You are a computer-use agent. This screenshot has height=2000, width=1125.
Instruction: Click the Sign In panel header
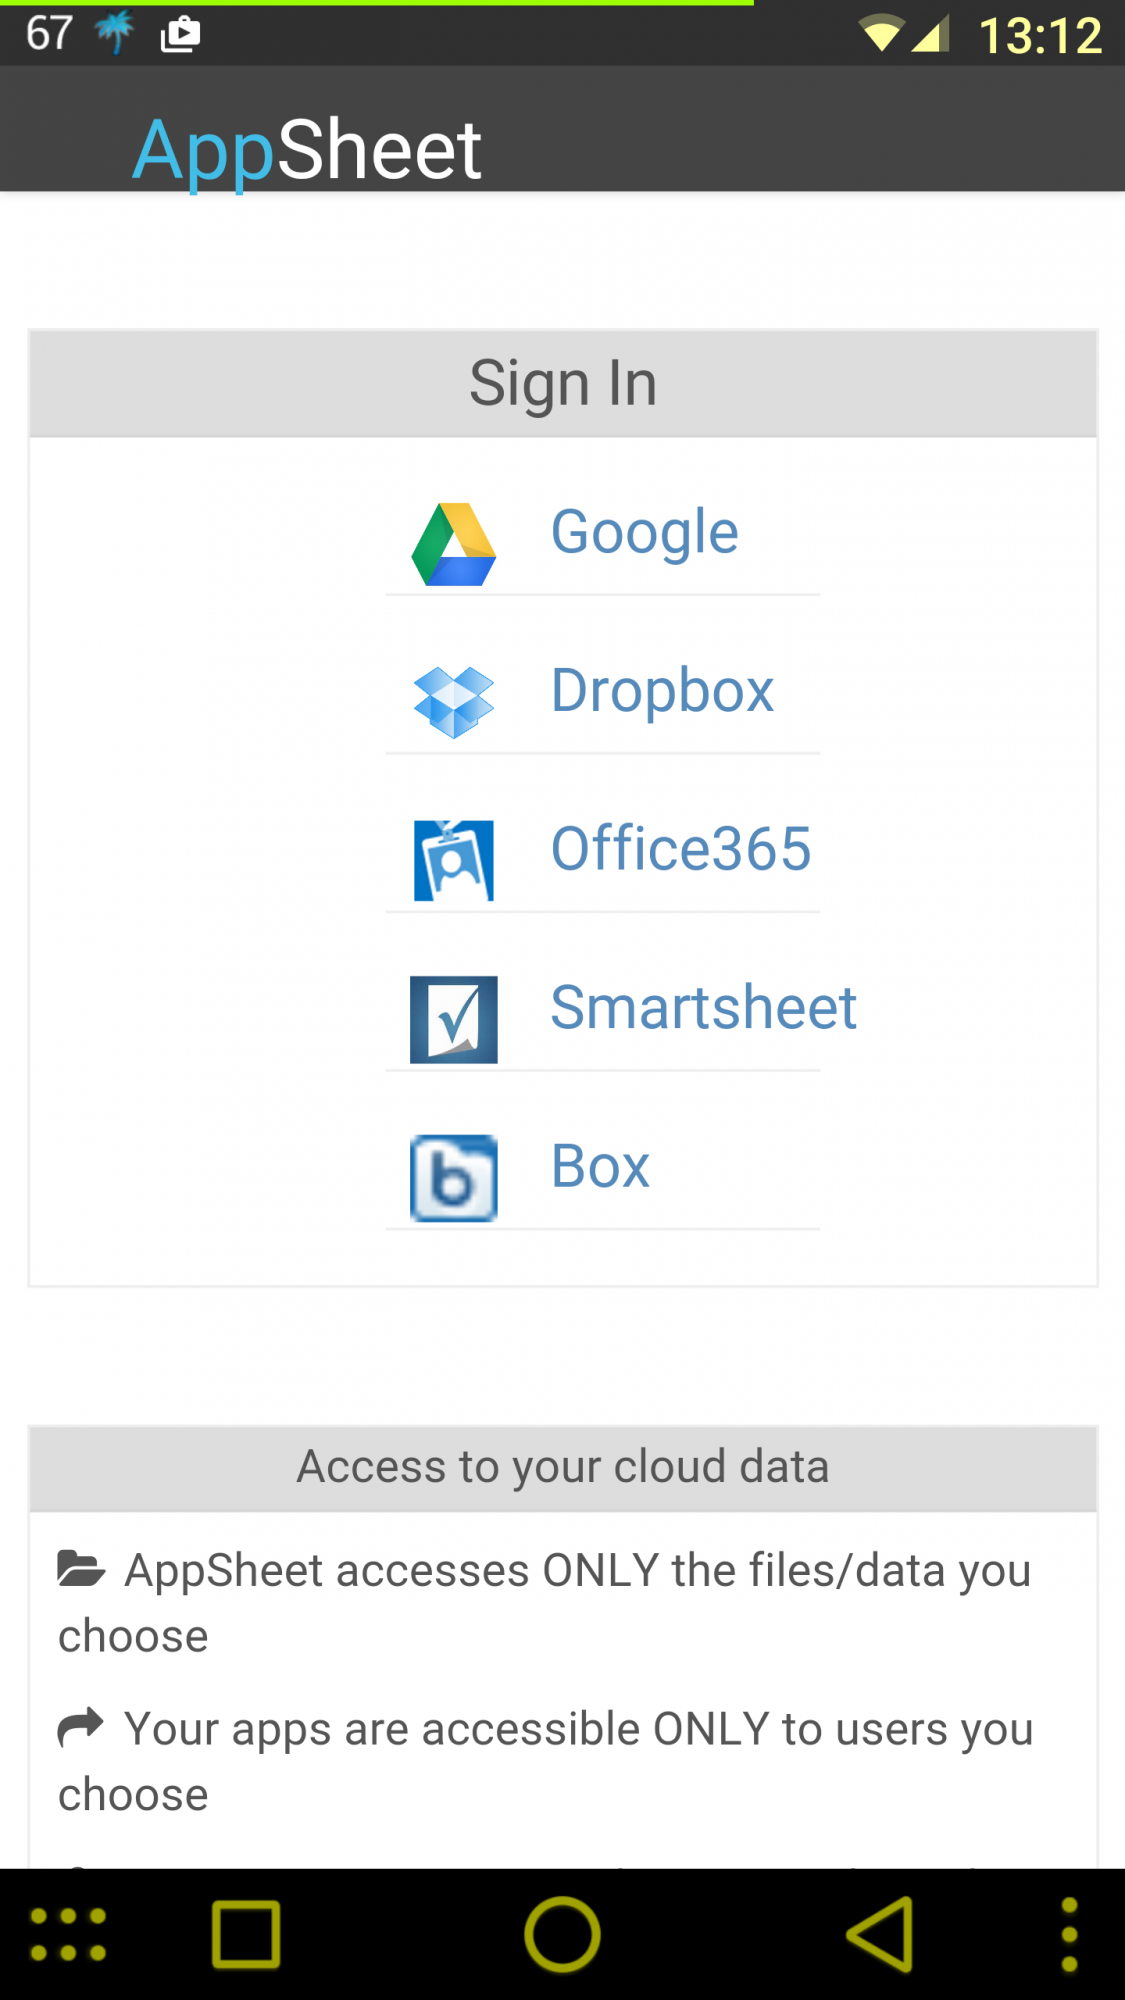click(x=563, y=383)
